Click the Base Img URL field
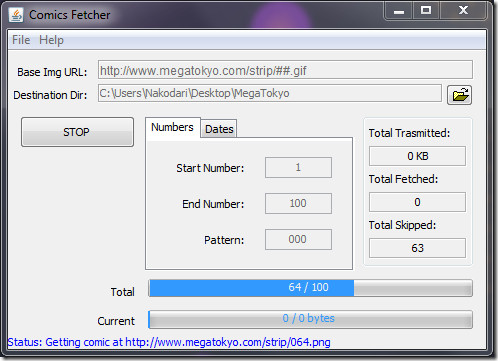498x361 pixels. point(285,70)
